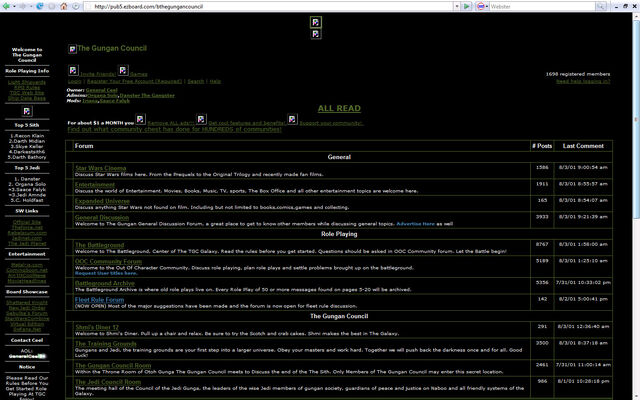Open the Shmi's Diner forum

(97, 327)
